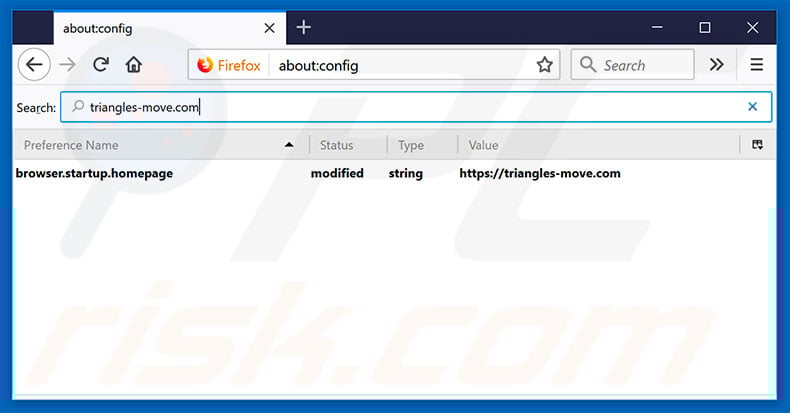Select the about:config tab
Viewport: 790px width, 413px height.
(x=169, y=28)
